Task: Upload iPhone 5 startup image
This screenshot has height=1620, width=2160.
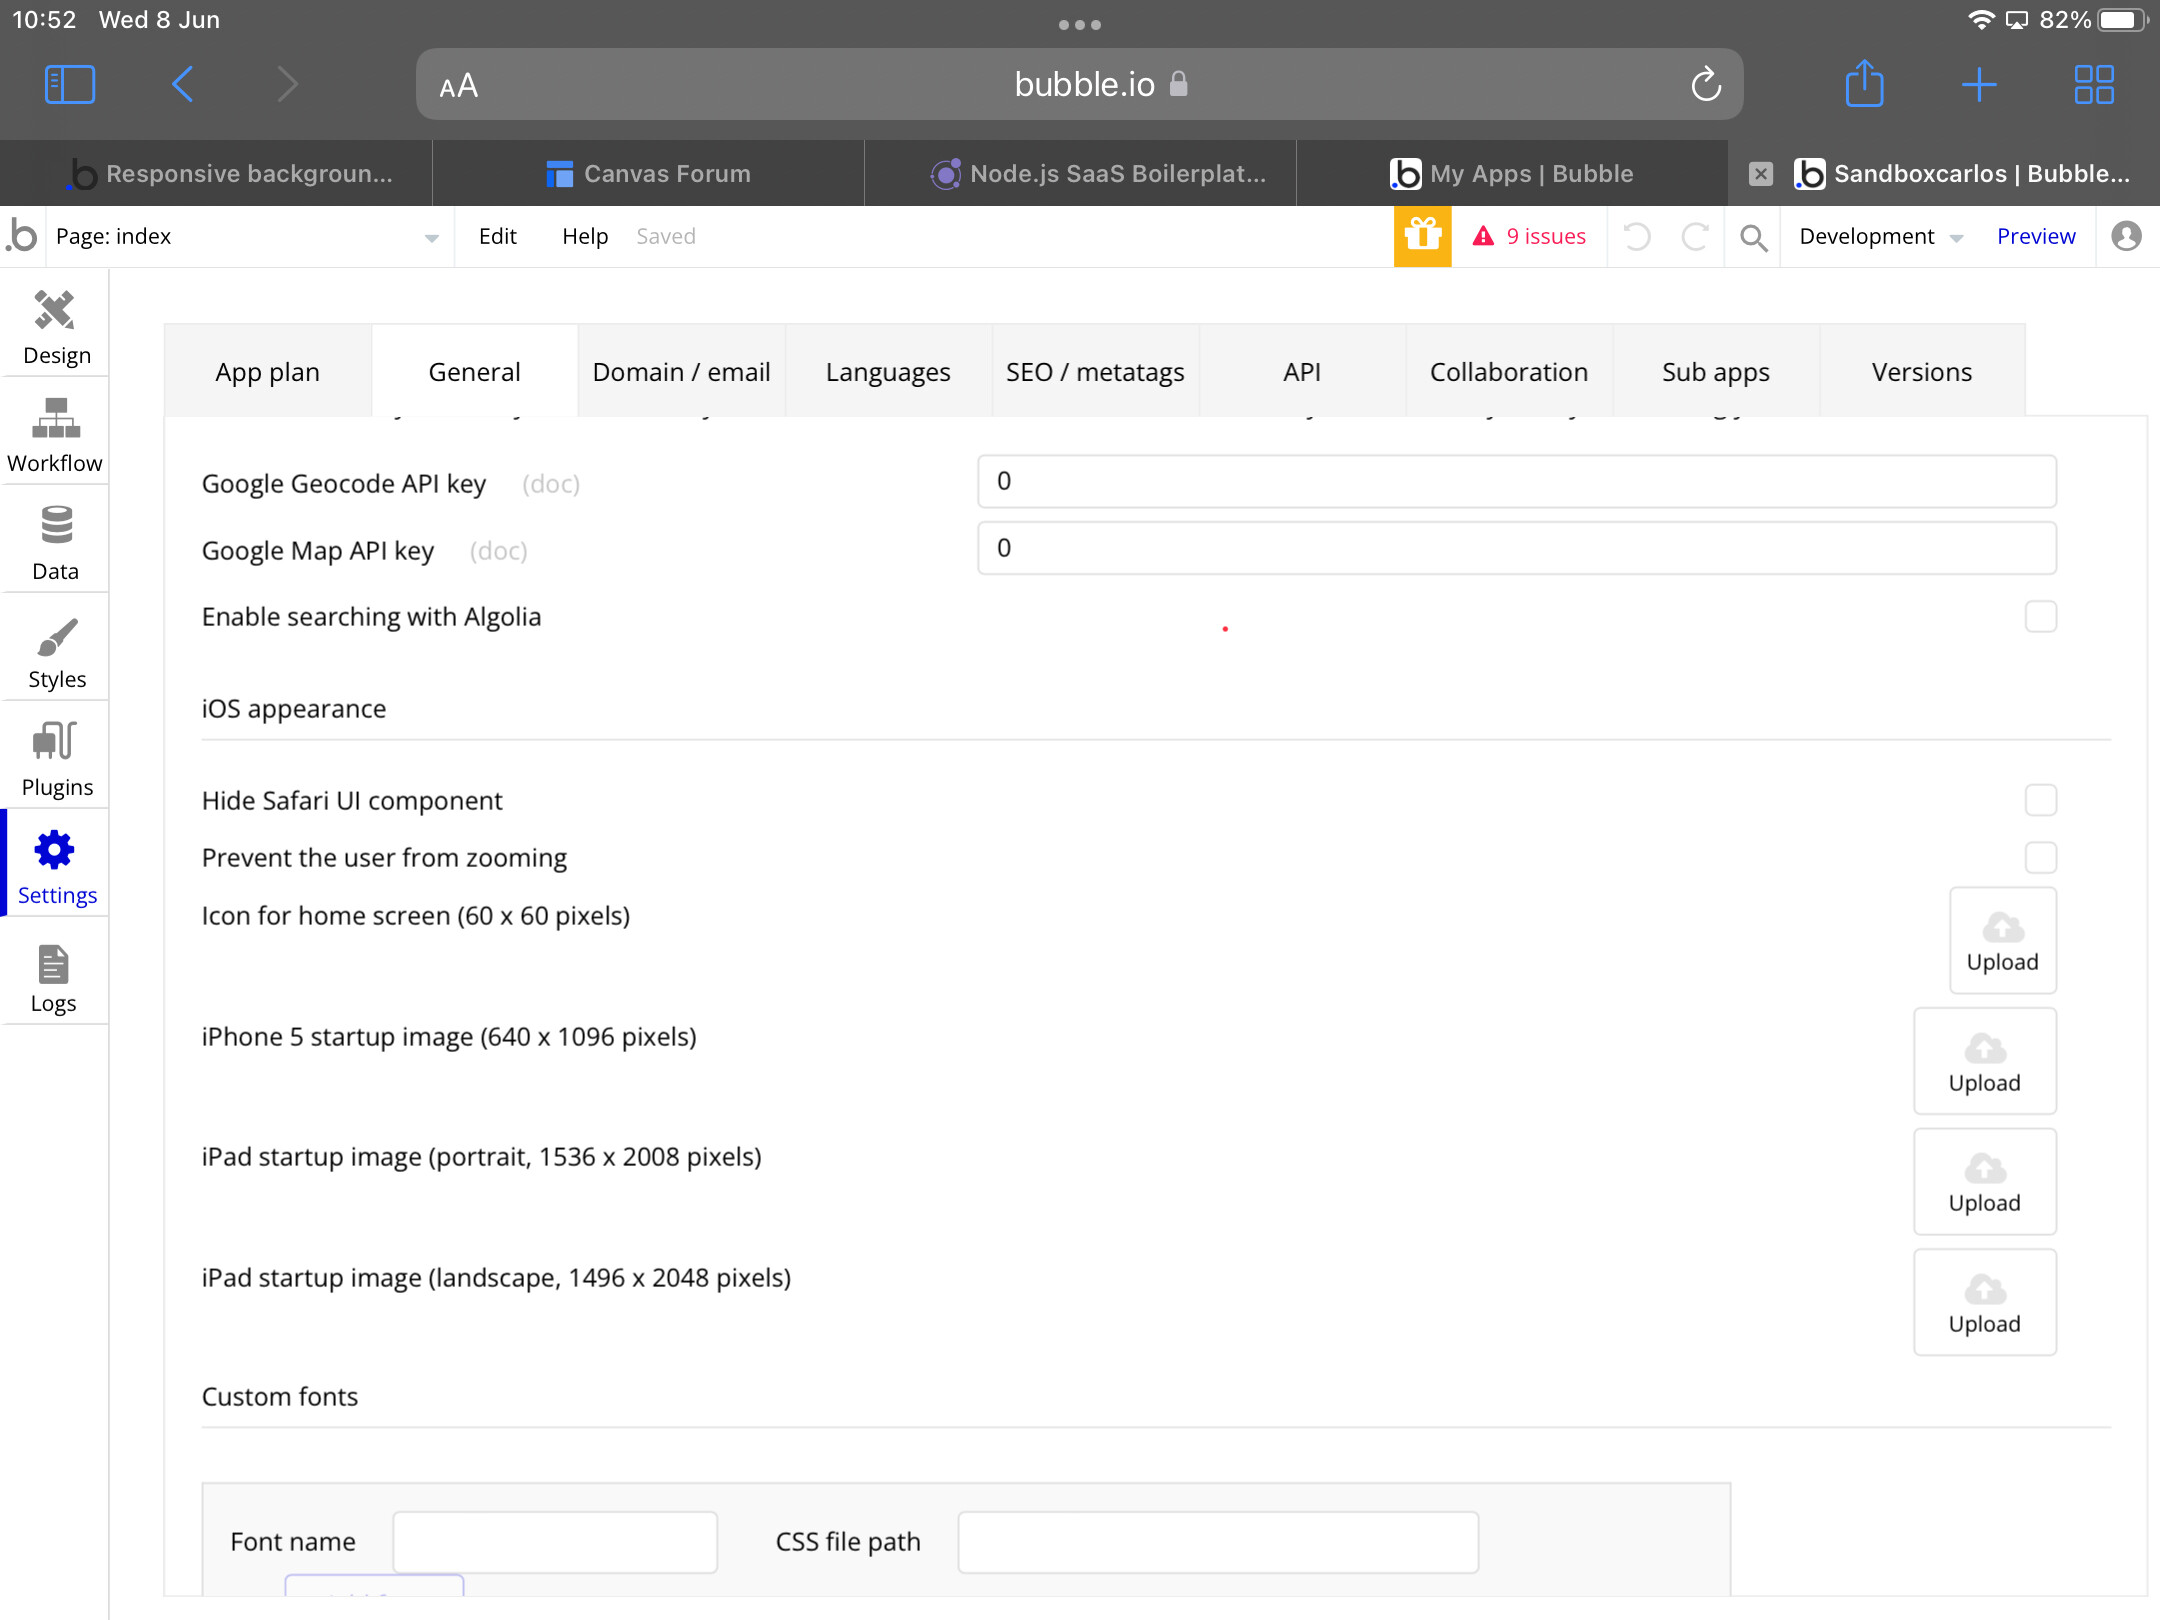Action: pyautogui.click(x=1984, y=1061)
